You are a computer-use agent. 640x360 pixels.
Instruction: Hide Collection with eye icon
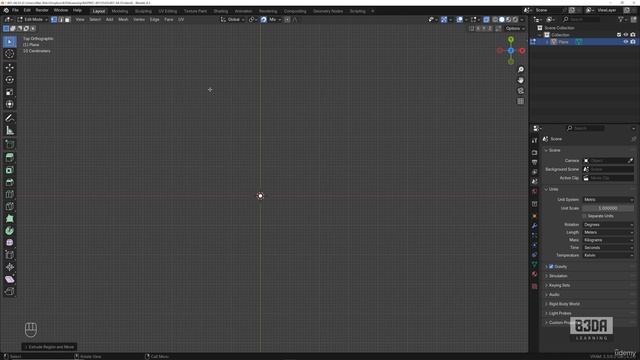coord(625,35)
